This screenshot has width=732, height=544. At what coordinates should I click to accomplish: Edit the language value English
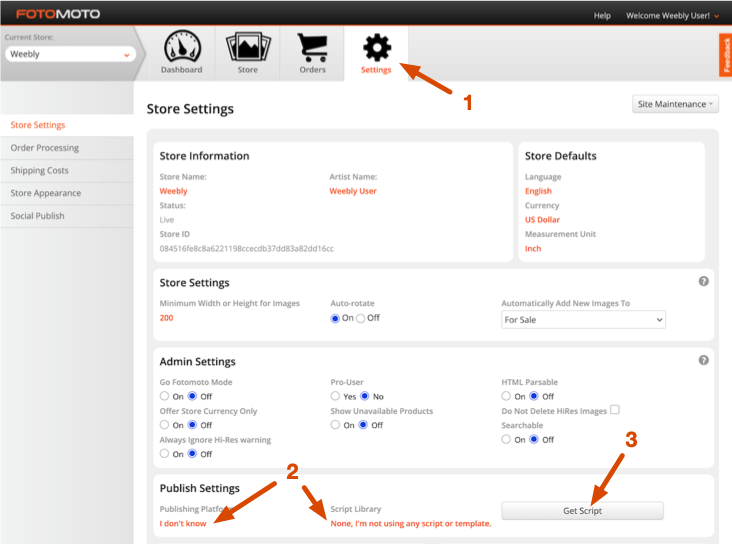(x=538, y=191)
